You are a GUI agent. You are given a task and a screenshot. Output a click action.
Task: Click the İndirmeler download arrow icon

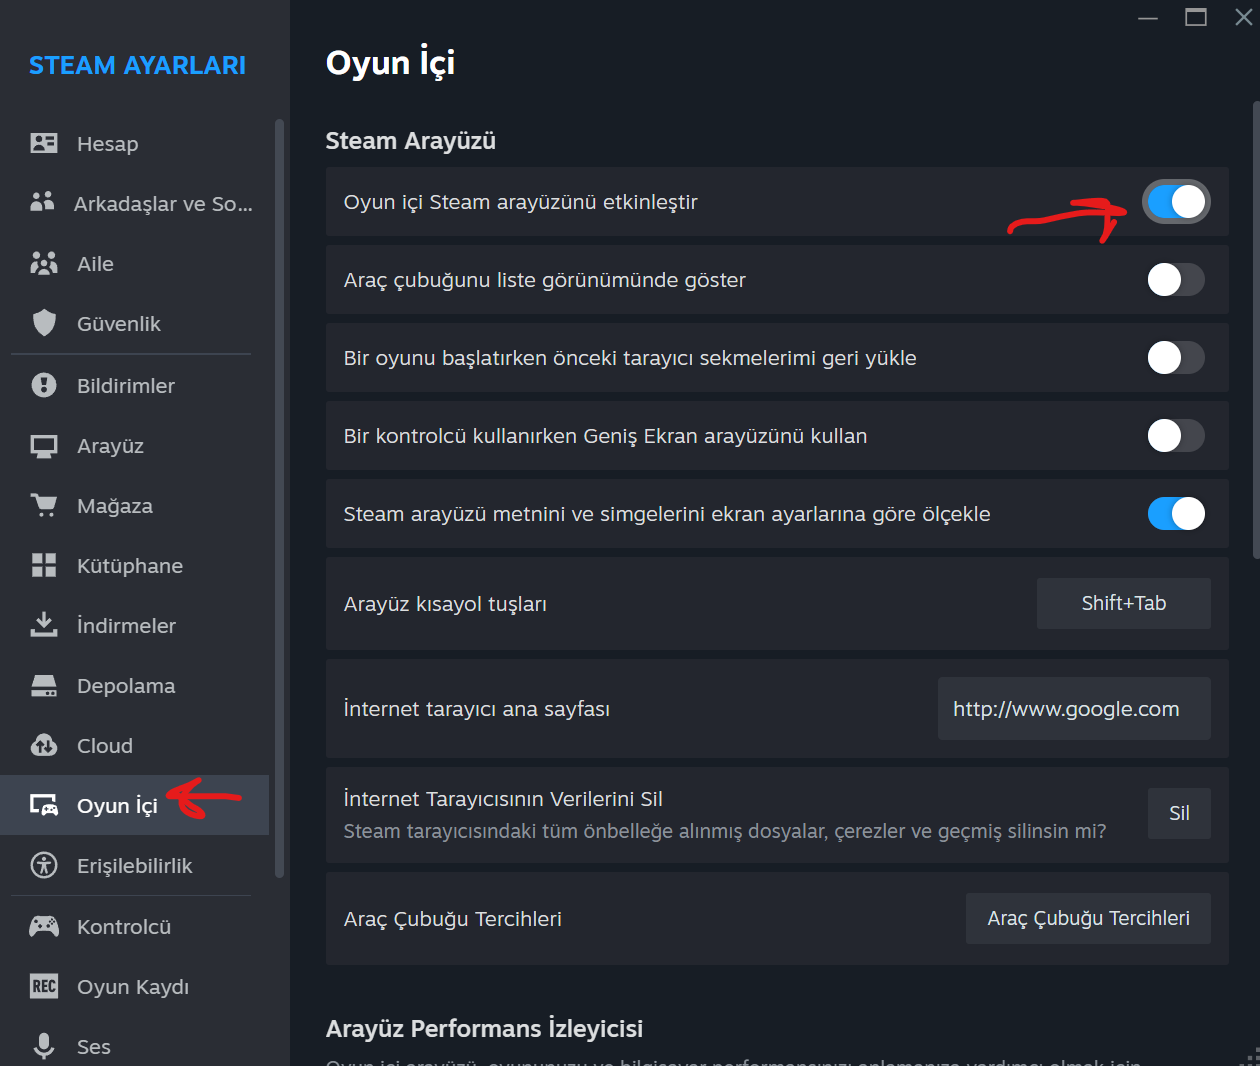coord(44,625)
